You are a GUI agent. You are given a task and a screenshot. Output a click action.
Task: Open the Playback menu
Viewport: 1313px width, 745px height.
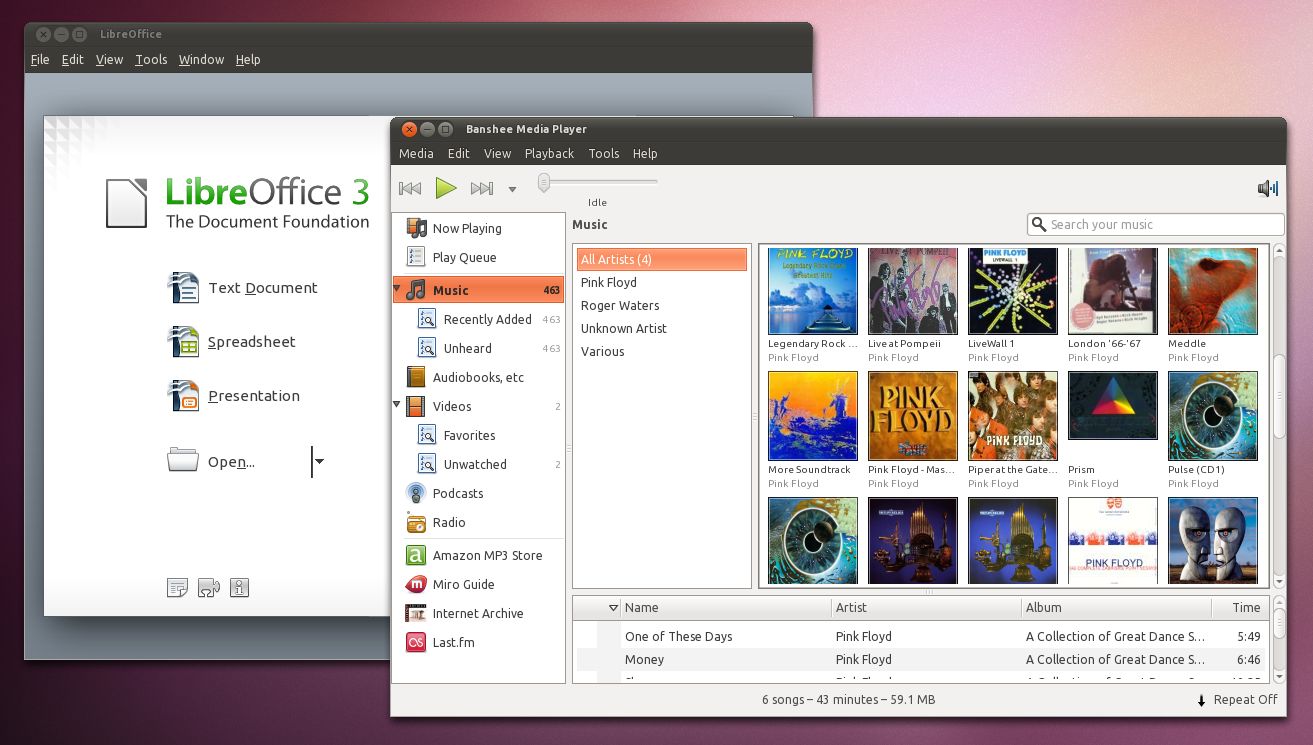point(549,153)
